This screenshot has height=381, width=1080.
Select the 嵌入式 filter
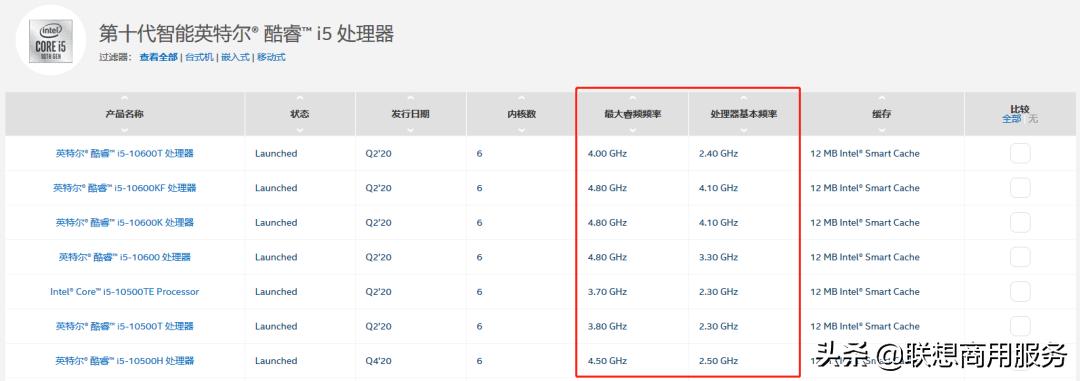point(236,57)
